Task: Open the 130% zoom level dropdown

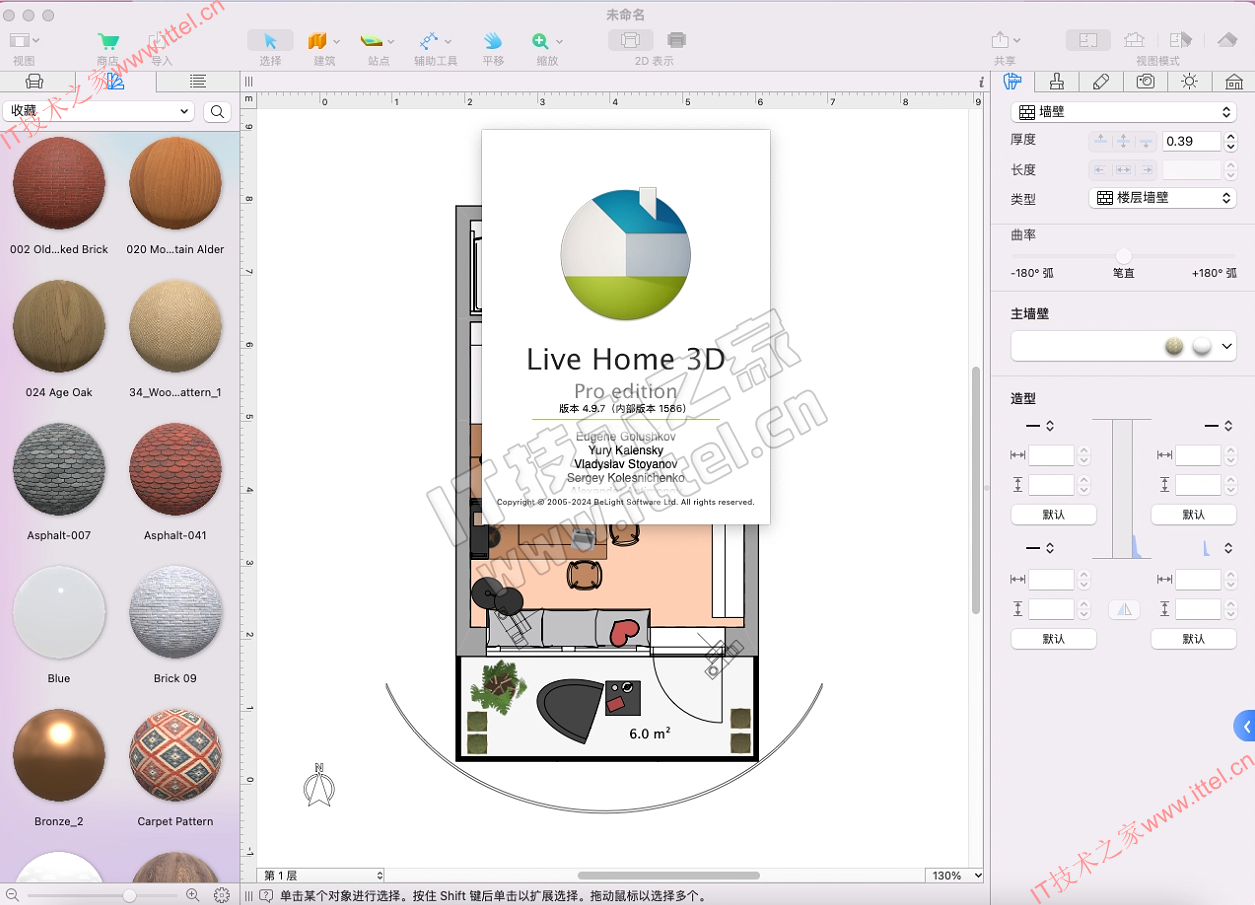Action: point(956,876)
